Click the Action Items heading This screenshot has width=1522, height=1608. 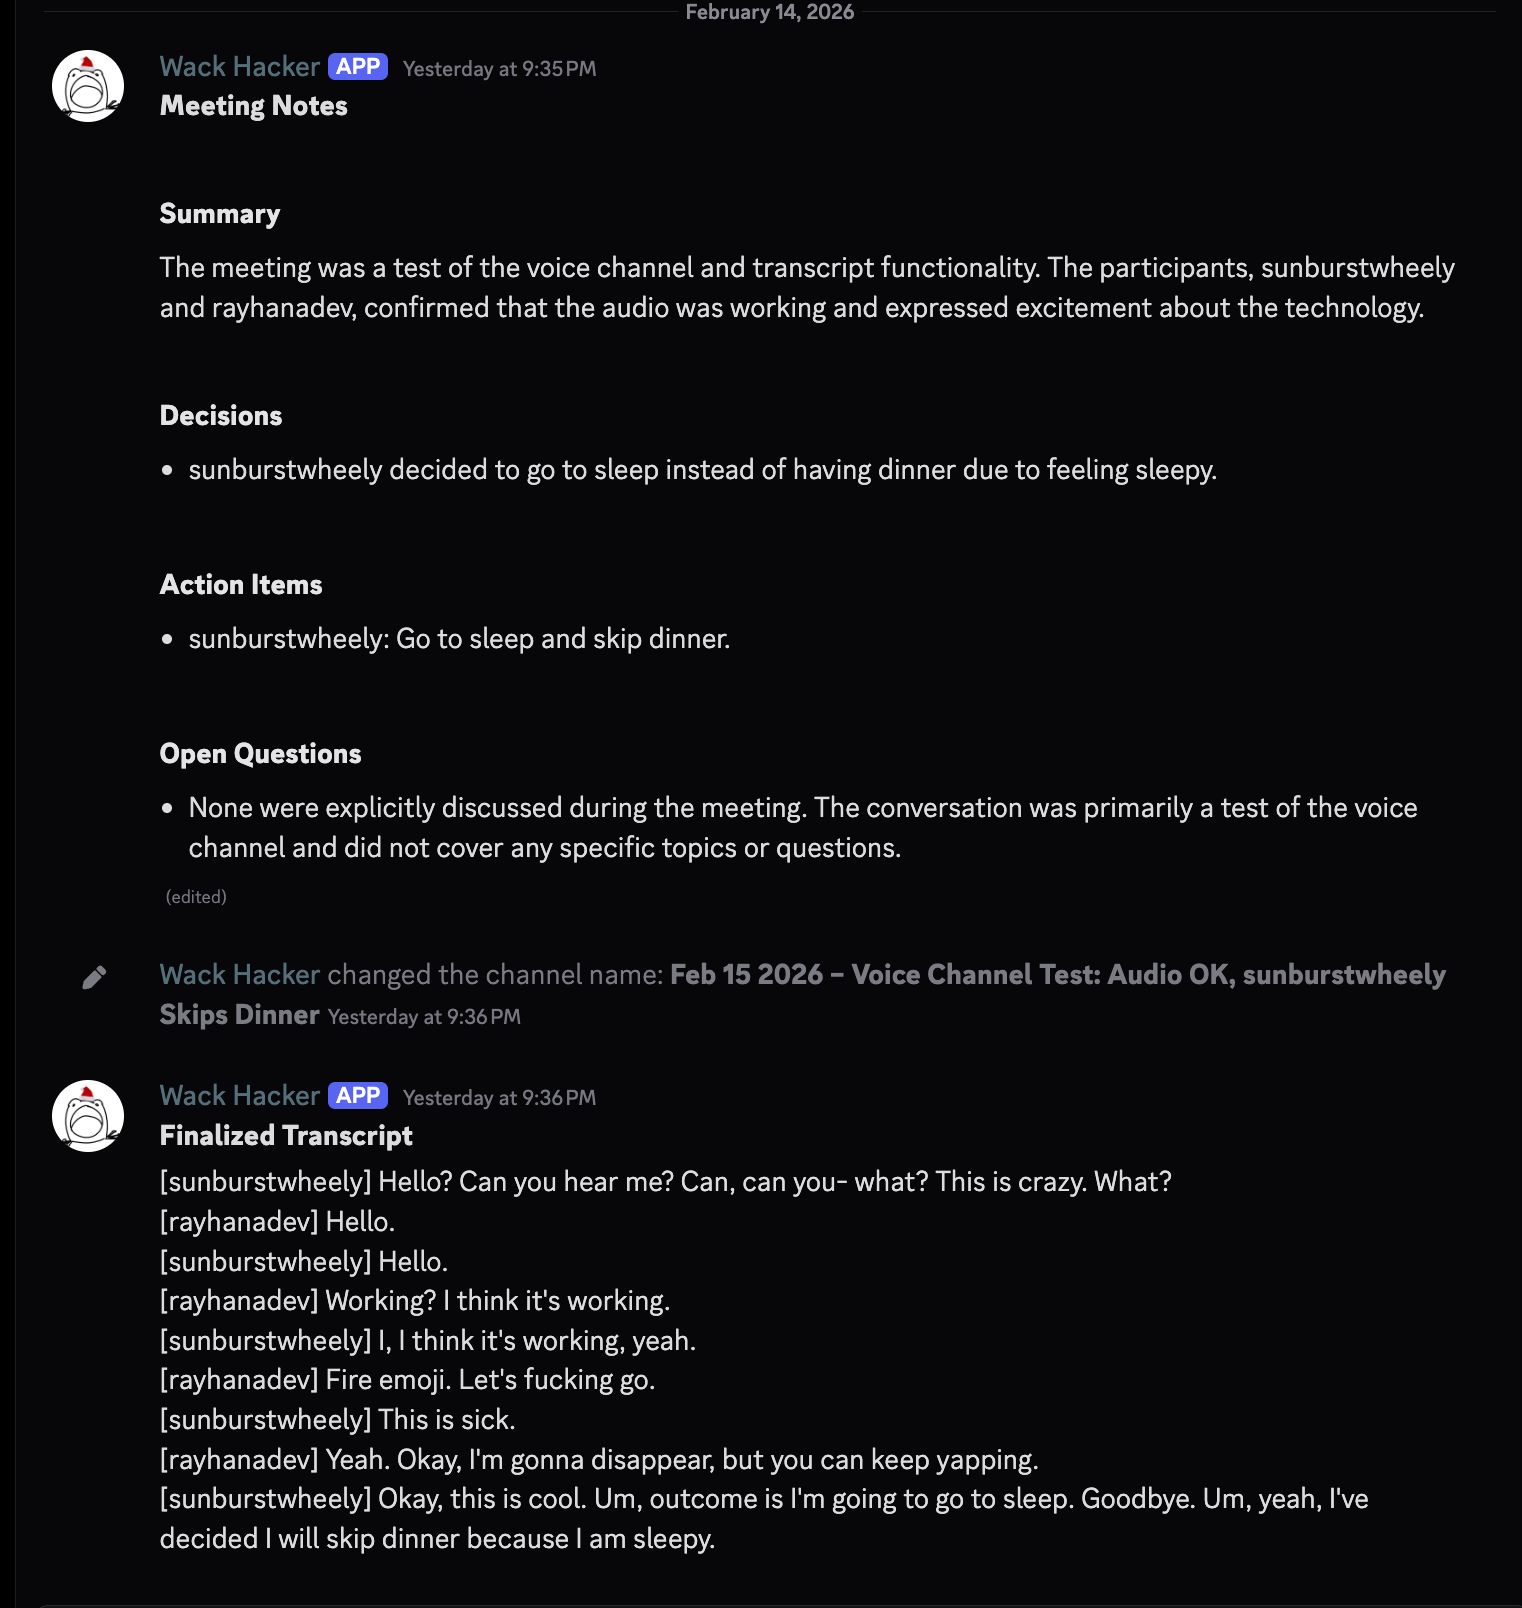coord(241,585)
